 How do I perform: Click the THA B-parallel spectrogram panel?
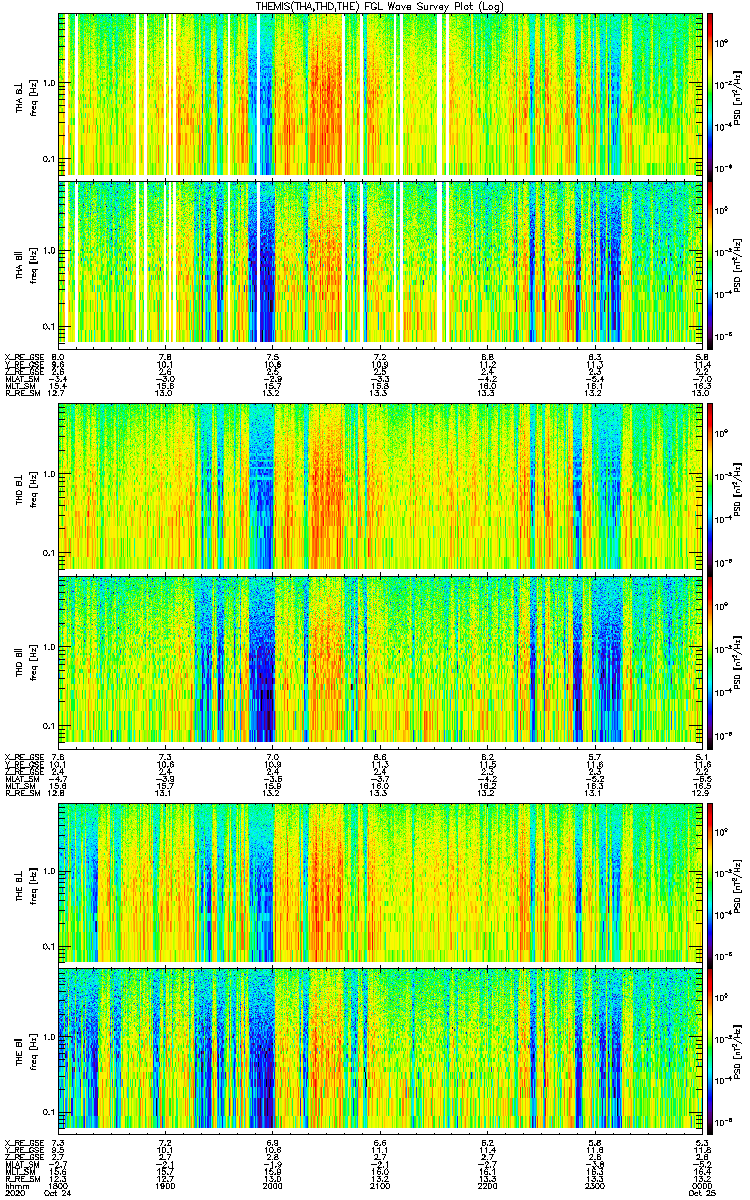click(x=381, y=262)
